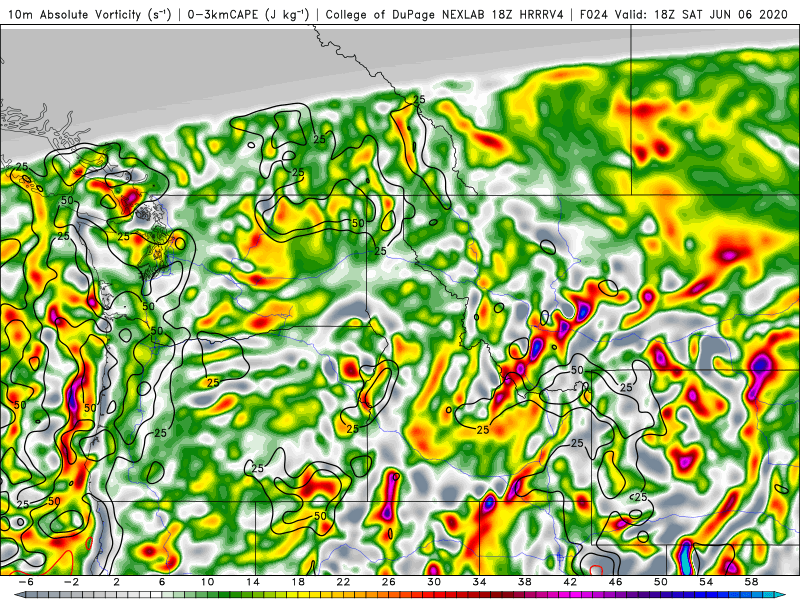This screenshot has width=800, height=600.
Task: Click the '58' value on the color scale
Action: (752, 582)
